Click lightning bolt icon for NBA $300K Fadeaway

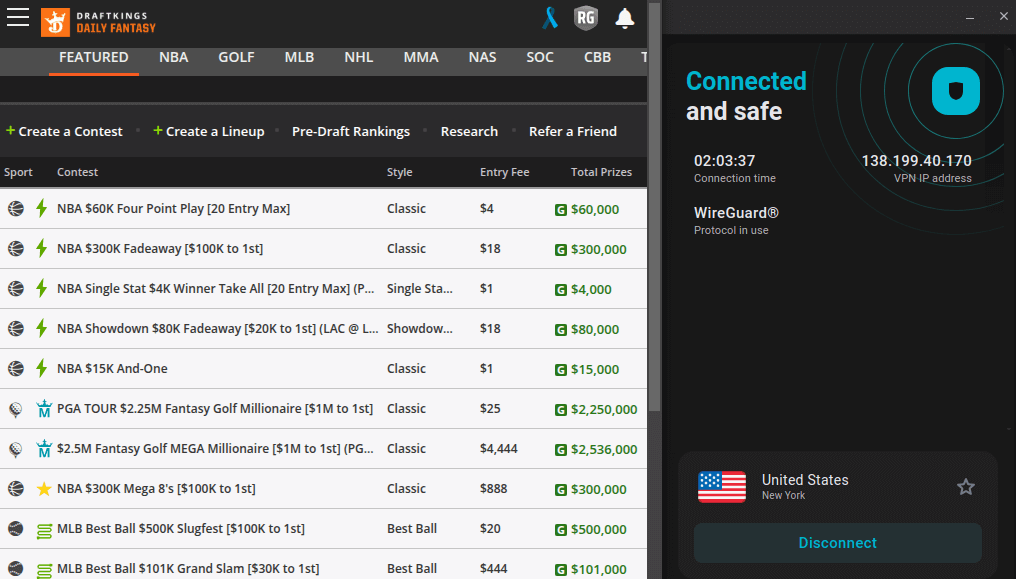[41, 248]
